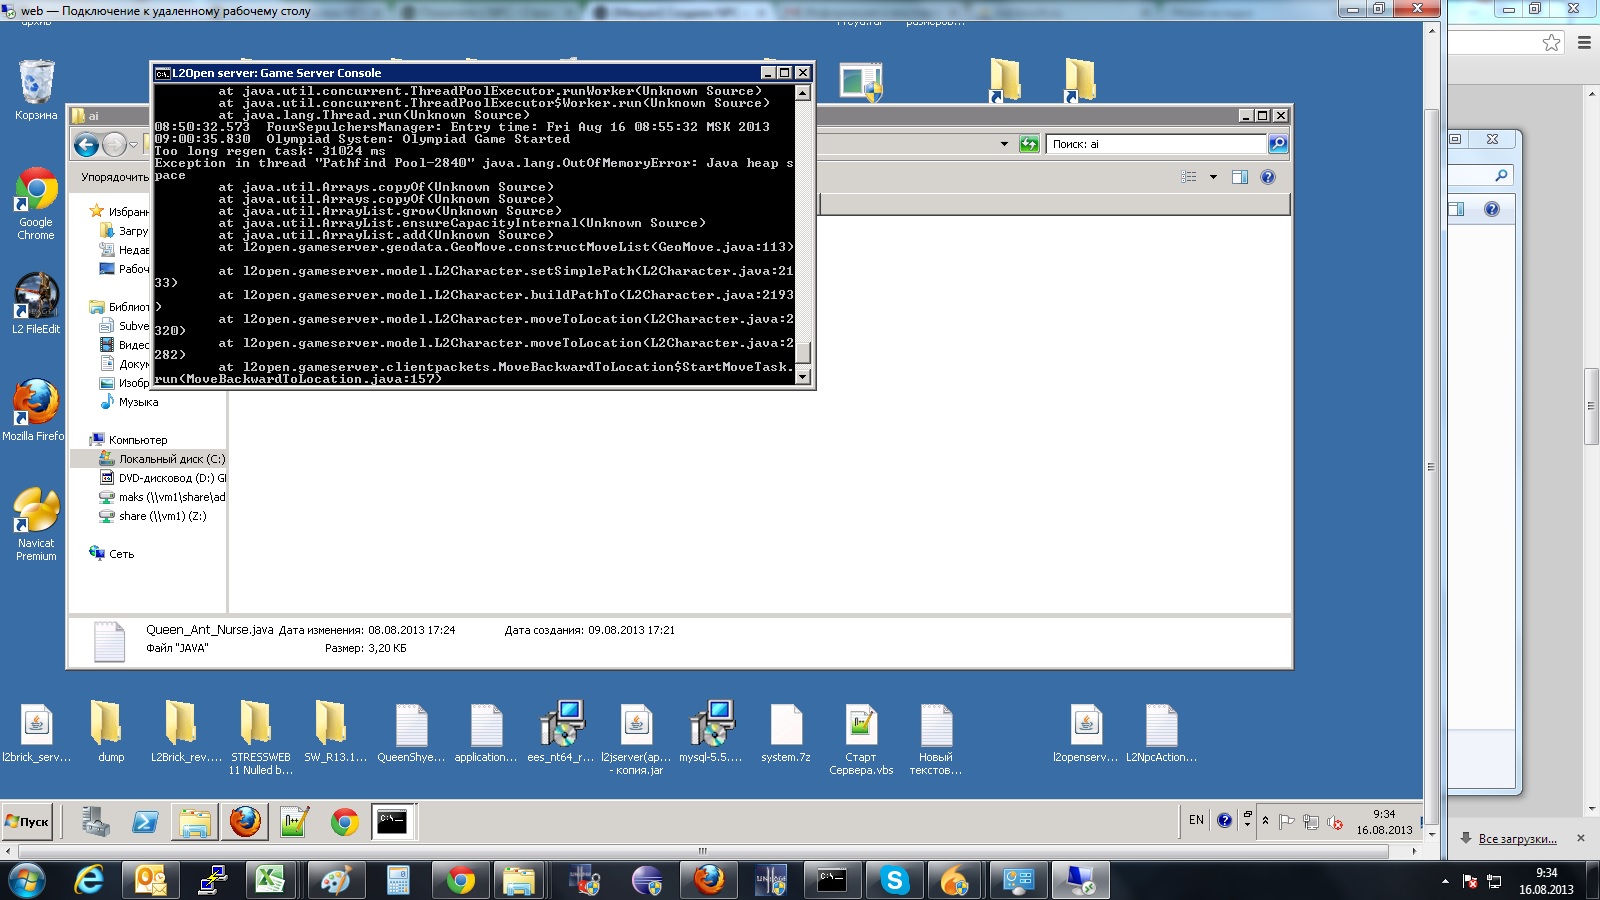Select the STRESSWEB 11 Nulled folder
The width and height of the screenshot is (1600, 900).
pyautogui.click(x=261, y=738)
